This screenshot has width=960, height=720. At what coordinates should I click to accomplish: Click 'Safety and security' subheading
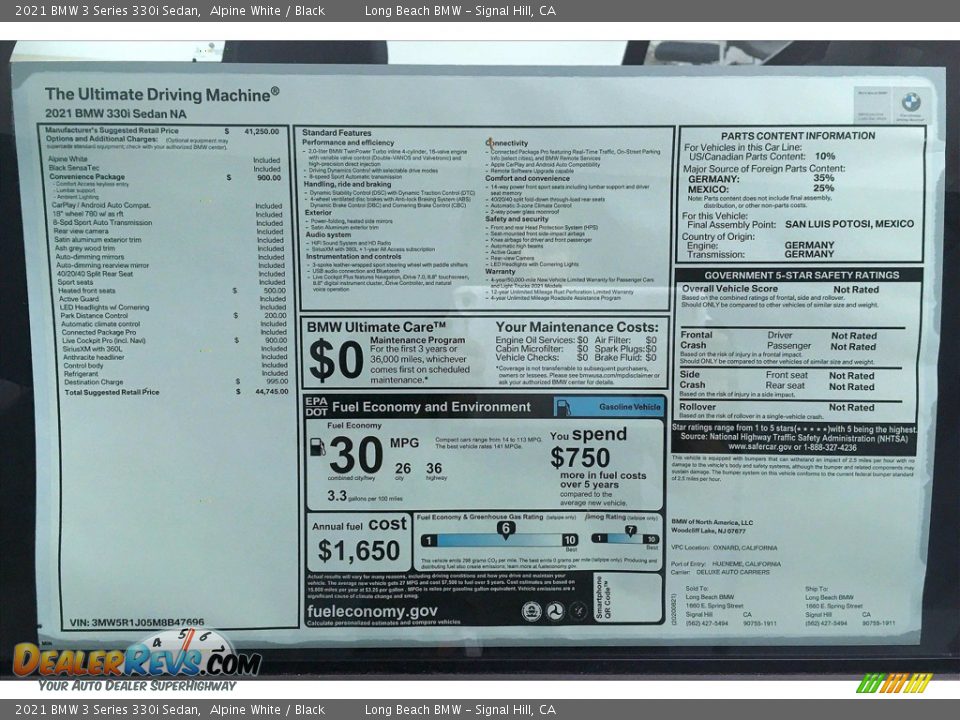(517, 219)
